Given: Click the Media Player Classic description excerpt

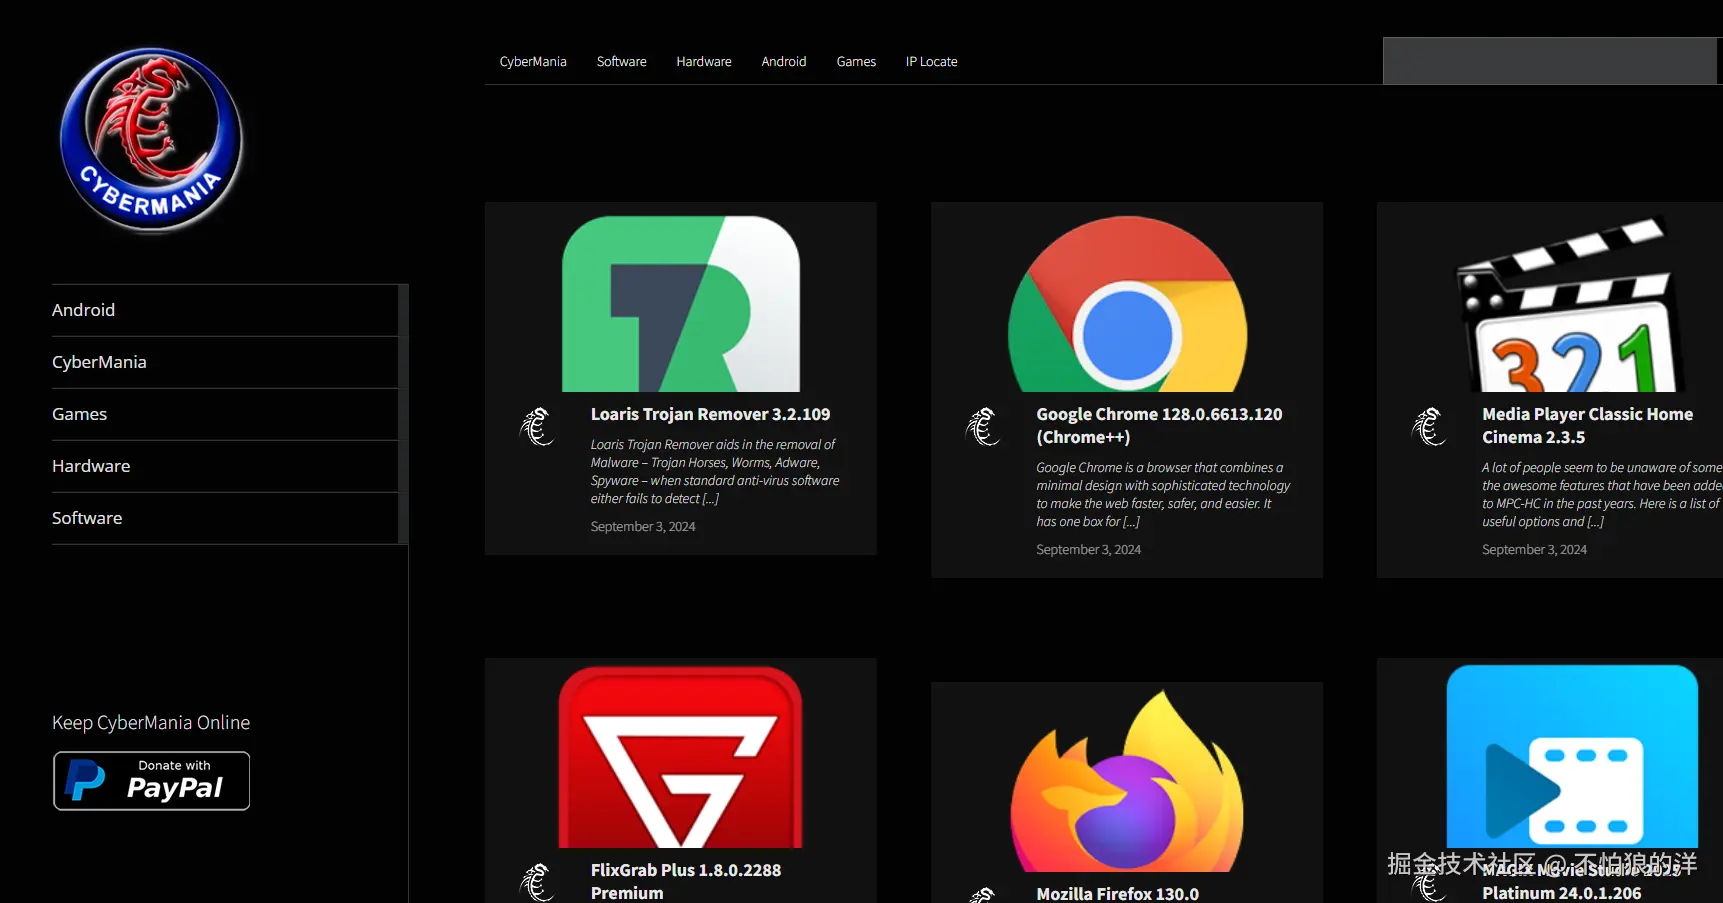Looking at the screenshot, I should click(x=1602, y=495).
